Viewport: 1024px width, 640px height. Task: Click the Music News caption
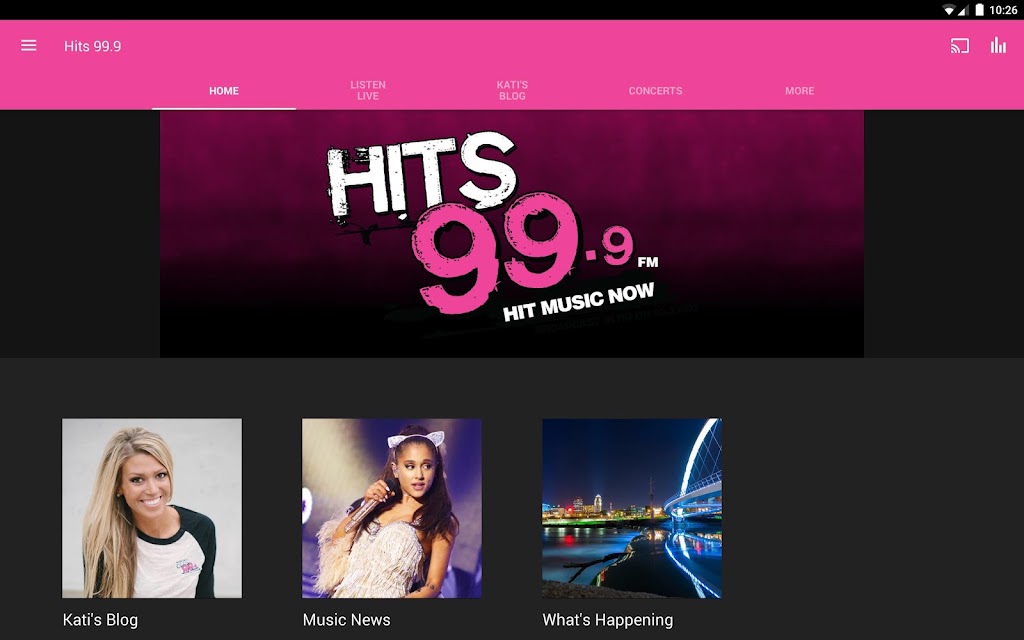(x=347, y=620)
